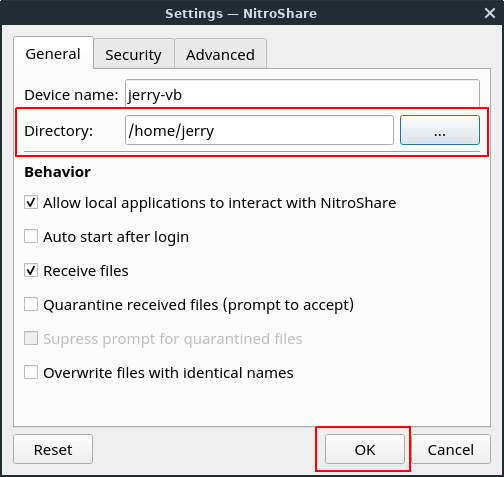Screen dimensions: 504x477
Task: Enable Auto start after login
Action: (31, 236)
